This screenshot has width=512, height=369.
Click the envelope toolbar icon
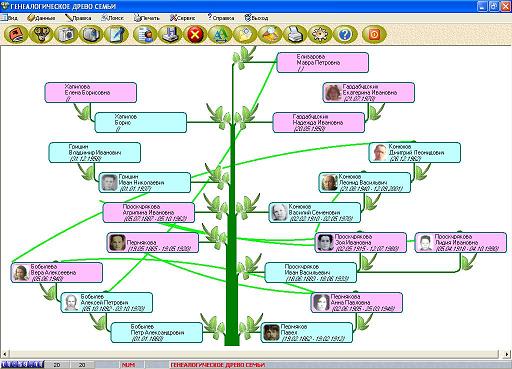245,34
